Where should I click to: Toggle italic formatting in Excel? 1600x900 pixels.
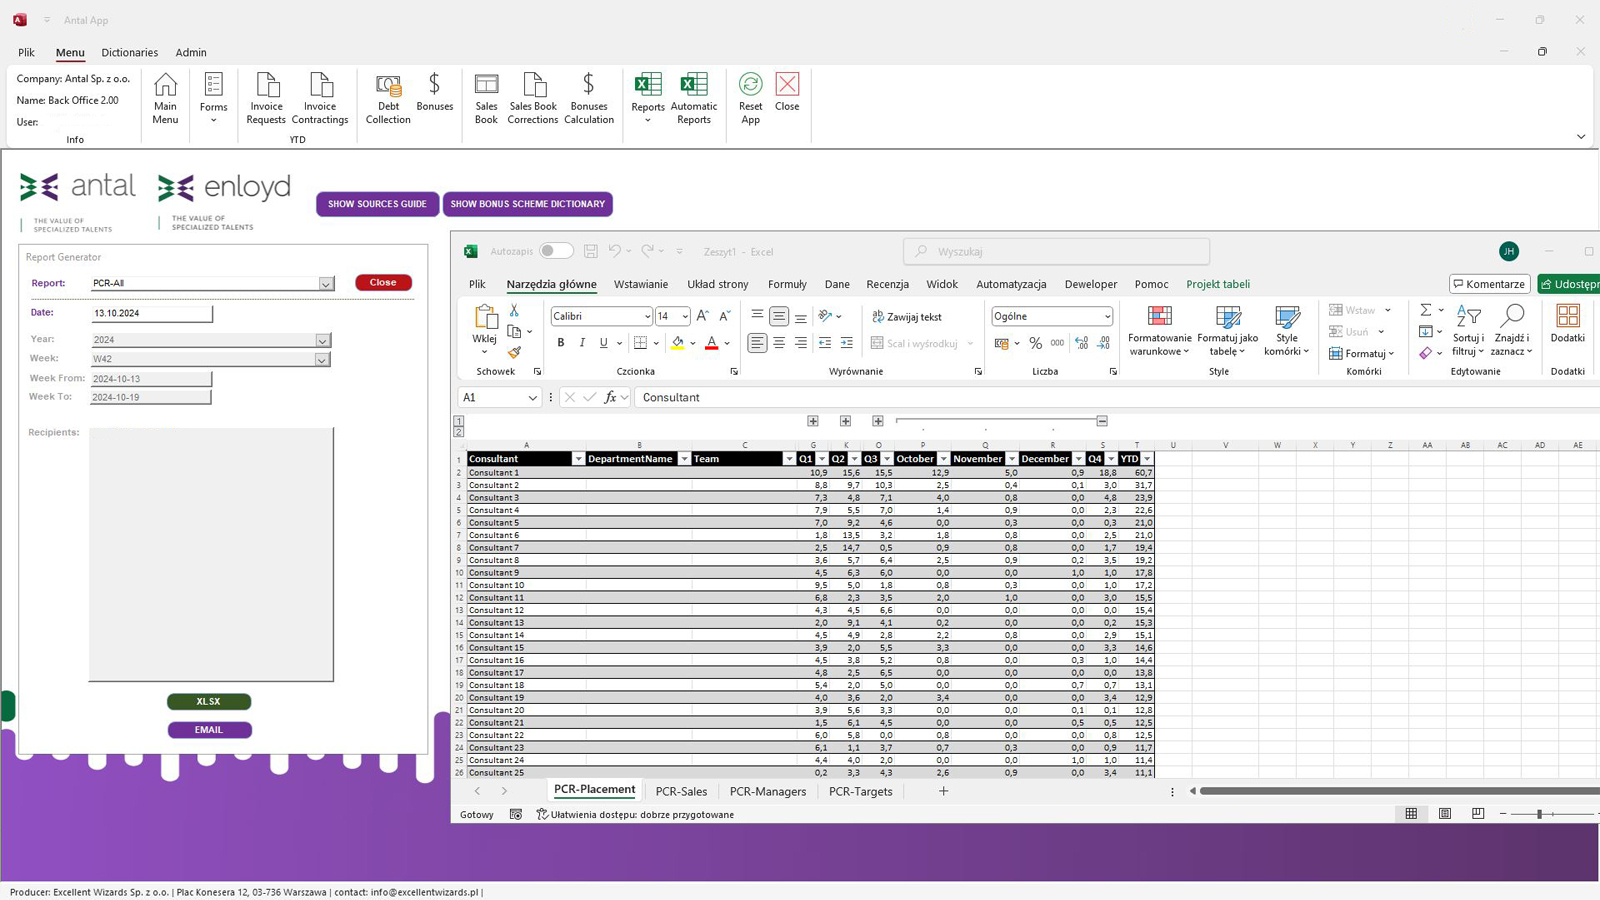tap(582, 343)
